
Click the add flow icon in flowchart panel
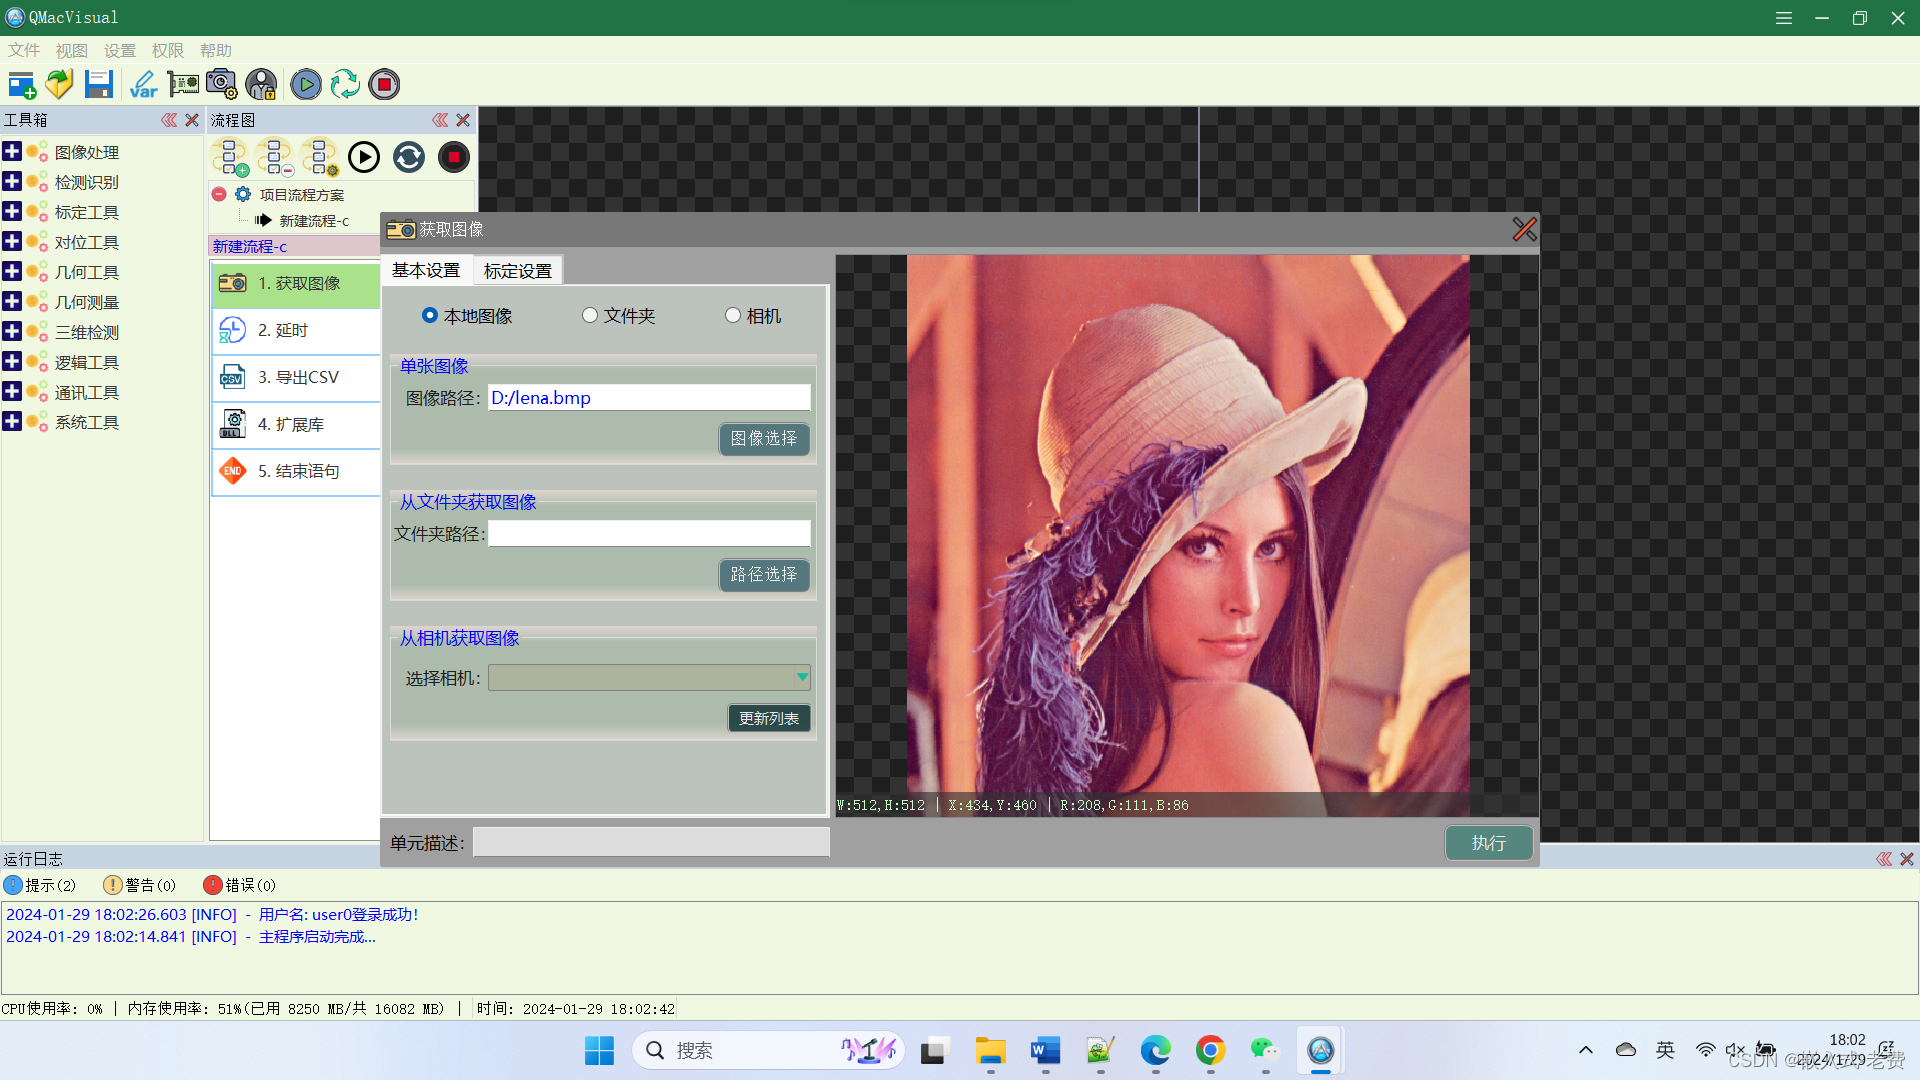(231, 157)
